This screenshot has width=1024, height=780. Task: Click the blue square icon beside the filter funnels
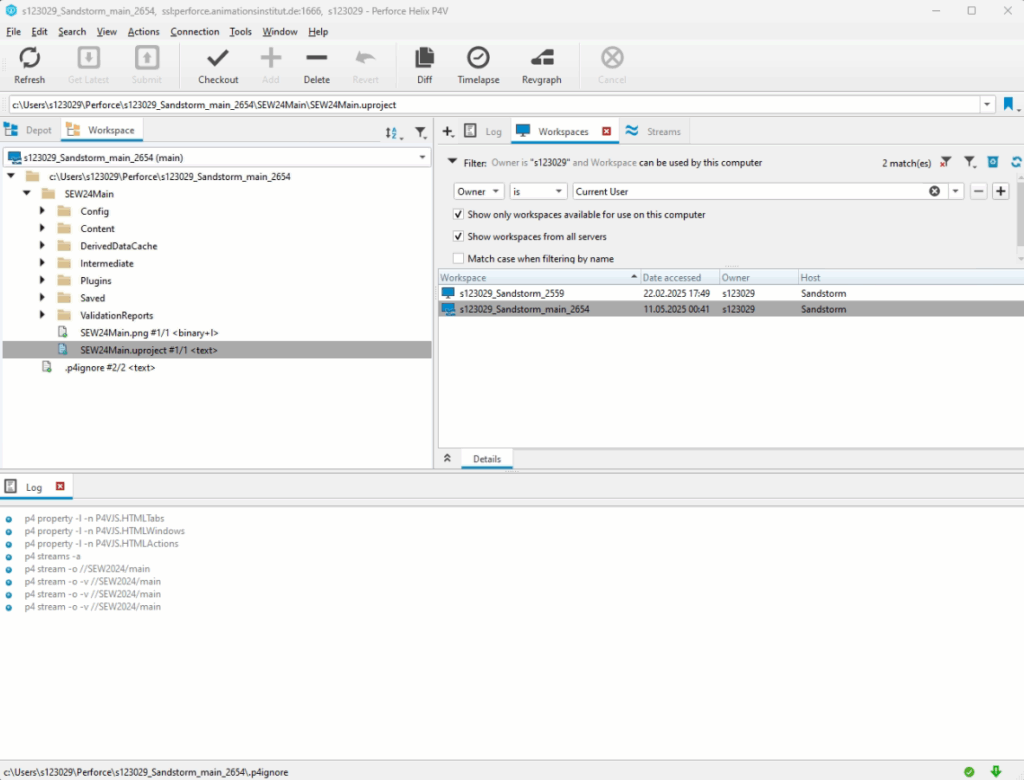[x=993, y=162]
